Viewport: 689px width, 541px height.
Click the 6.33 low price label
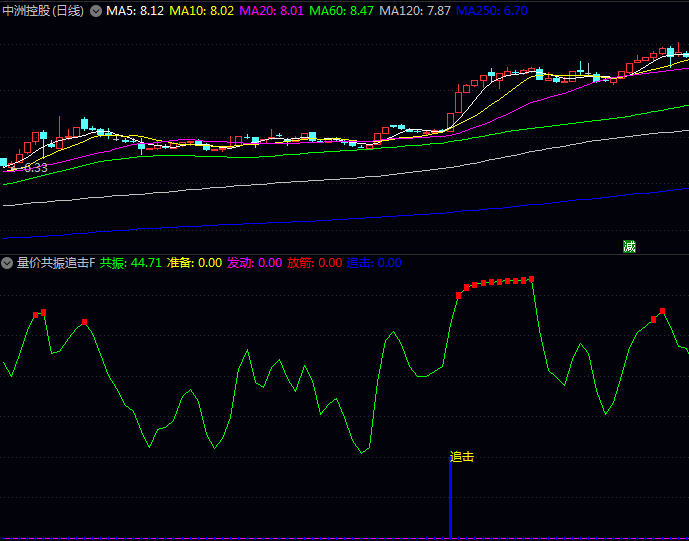pyautogui.click(x=35, y=168)
